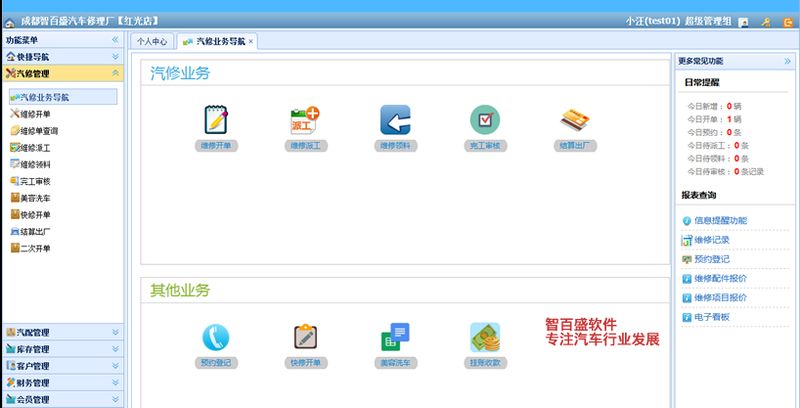Click the 维修派工 dispatch icon
Viewport: 800px width, 408px height.
305,120
